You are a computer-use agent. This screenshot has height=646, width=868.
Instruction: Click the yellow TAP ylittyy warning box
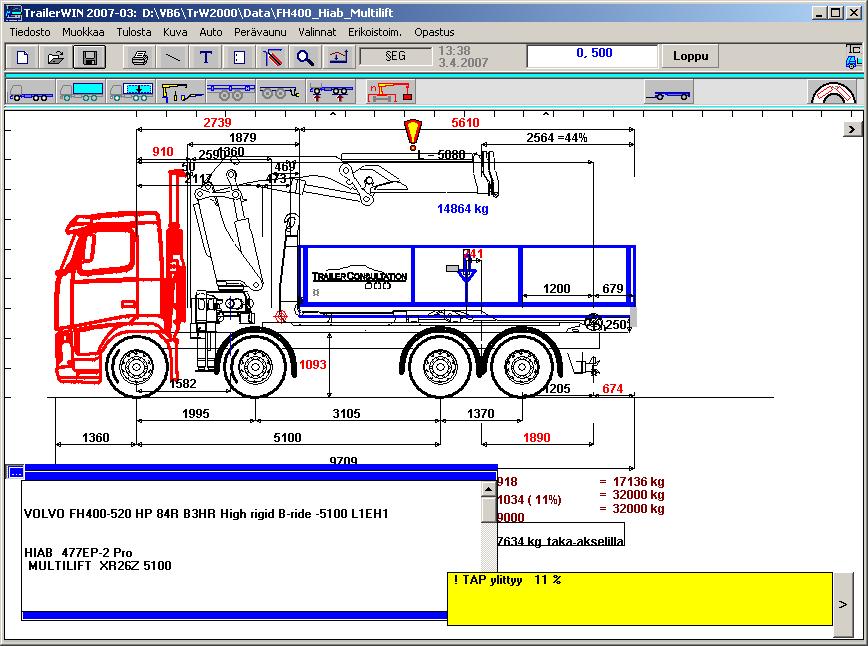pyautogui.click(x=640, y=599)
